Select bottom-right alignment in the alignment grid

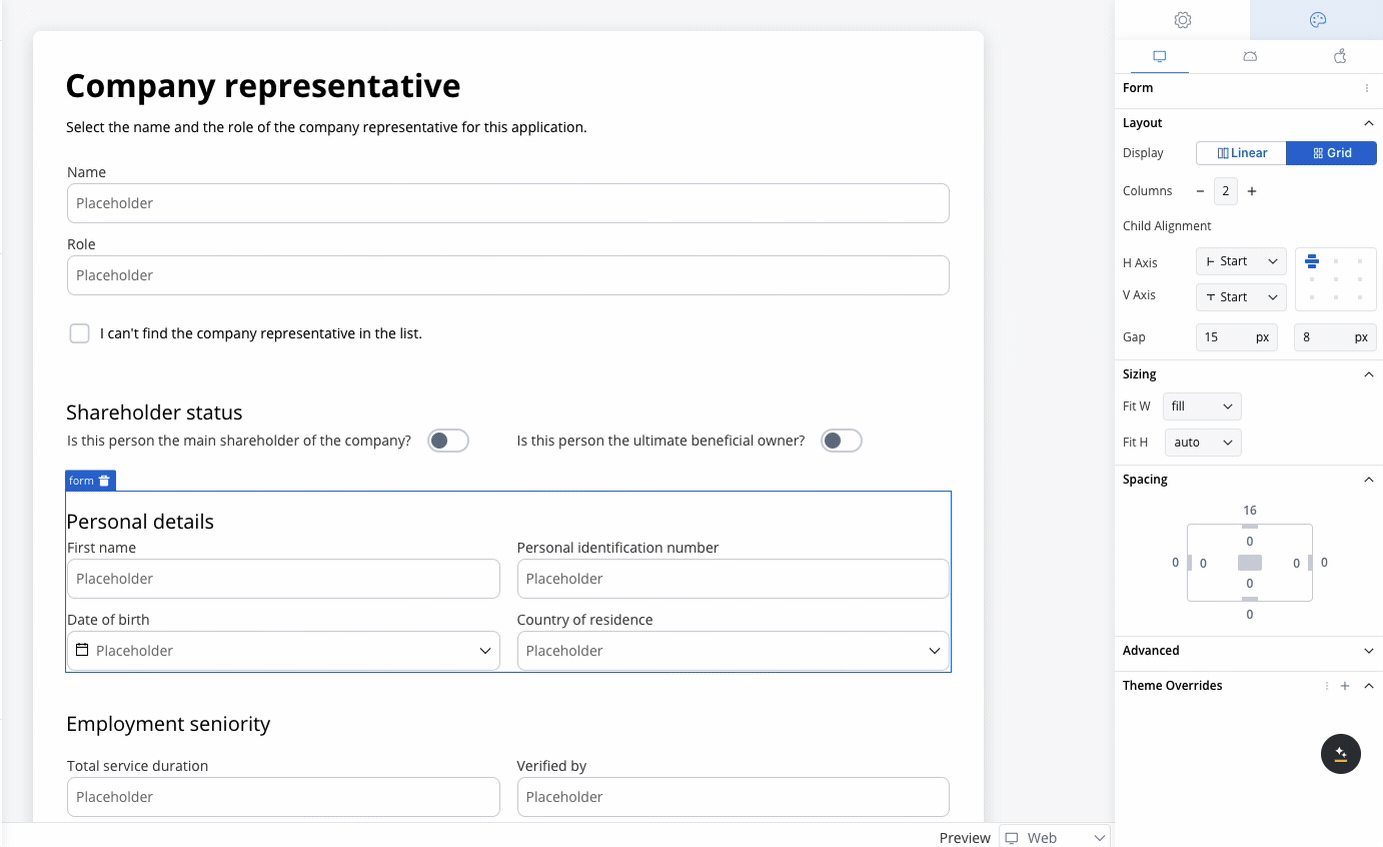coord(1360,297)
